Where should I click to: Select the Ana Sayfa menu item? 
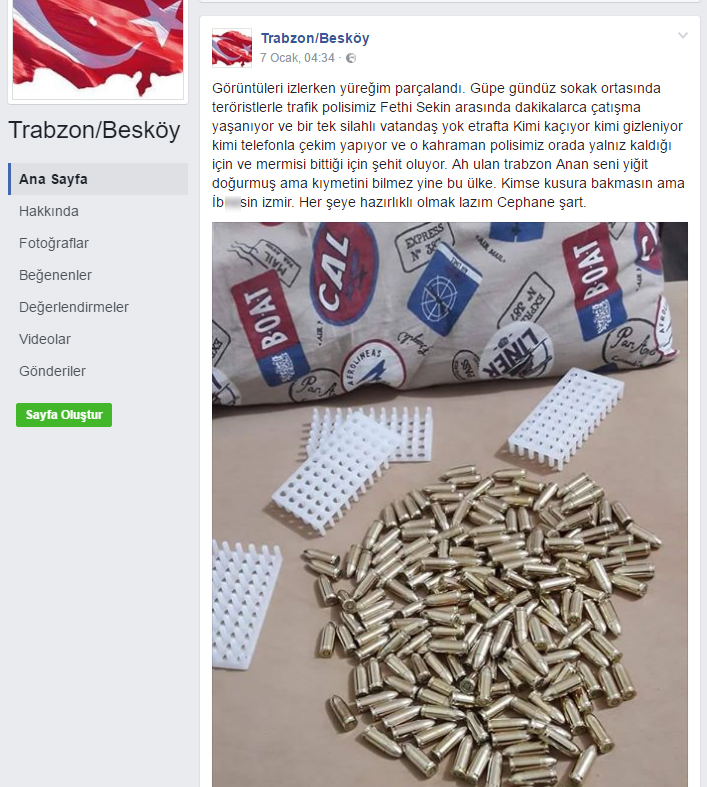(98, 179)
